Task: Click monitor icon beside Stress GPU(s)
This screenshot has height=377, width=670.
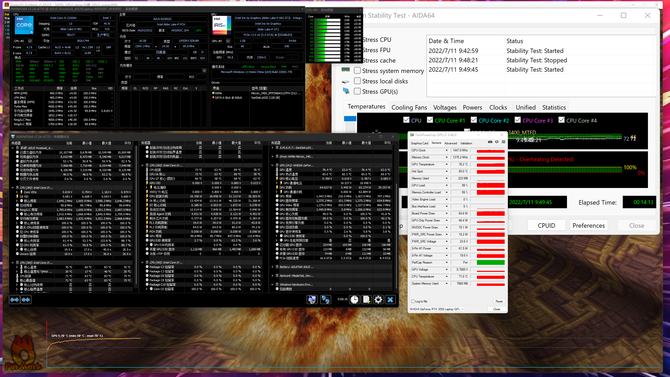Action: coord(346,91)
